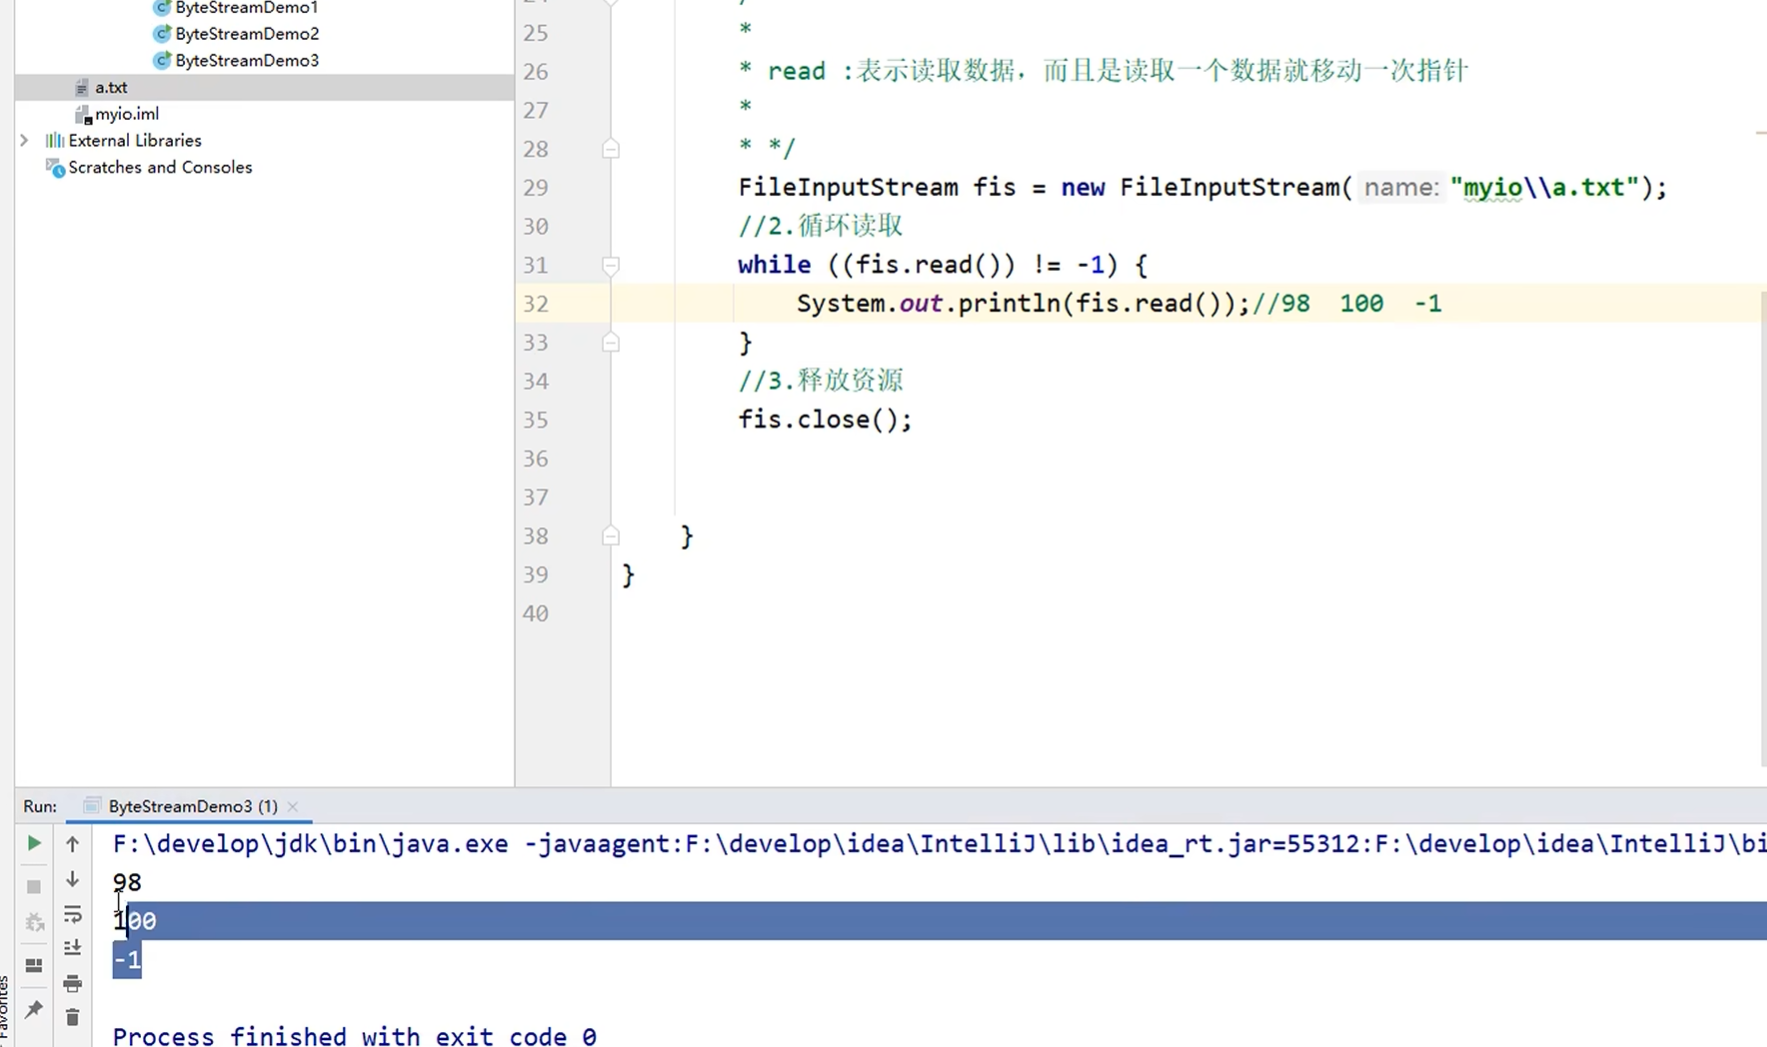Screen dimensions: 1767x1047
Task: Rerun ByteStreamDemo3 with the green play icon
Action: 34,843
